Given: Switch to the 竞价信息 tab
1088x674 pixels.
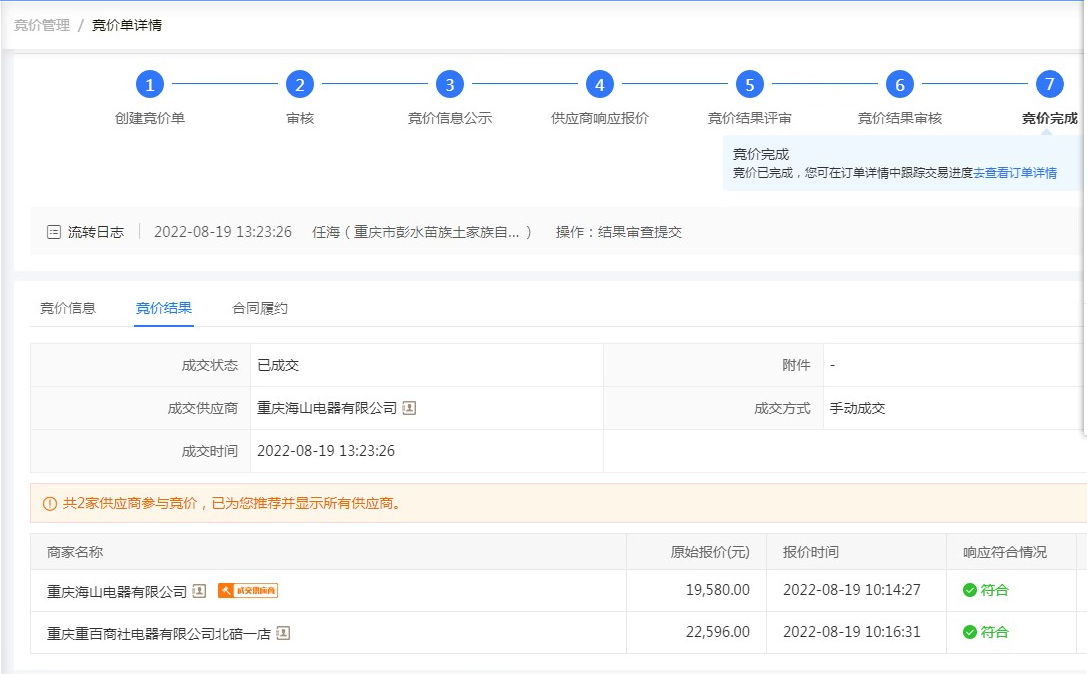Looking at the screenshot, I should click(x=68, y=308).
